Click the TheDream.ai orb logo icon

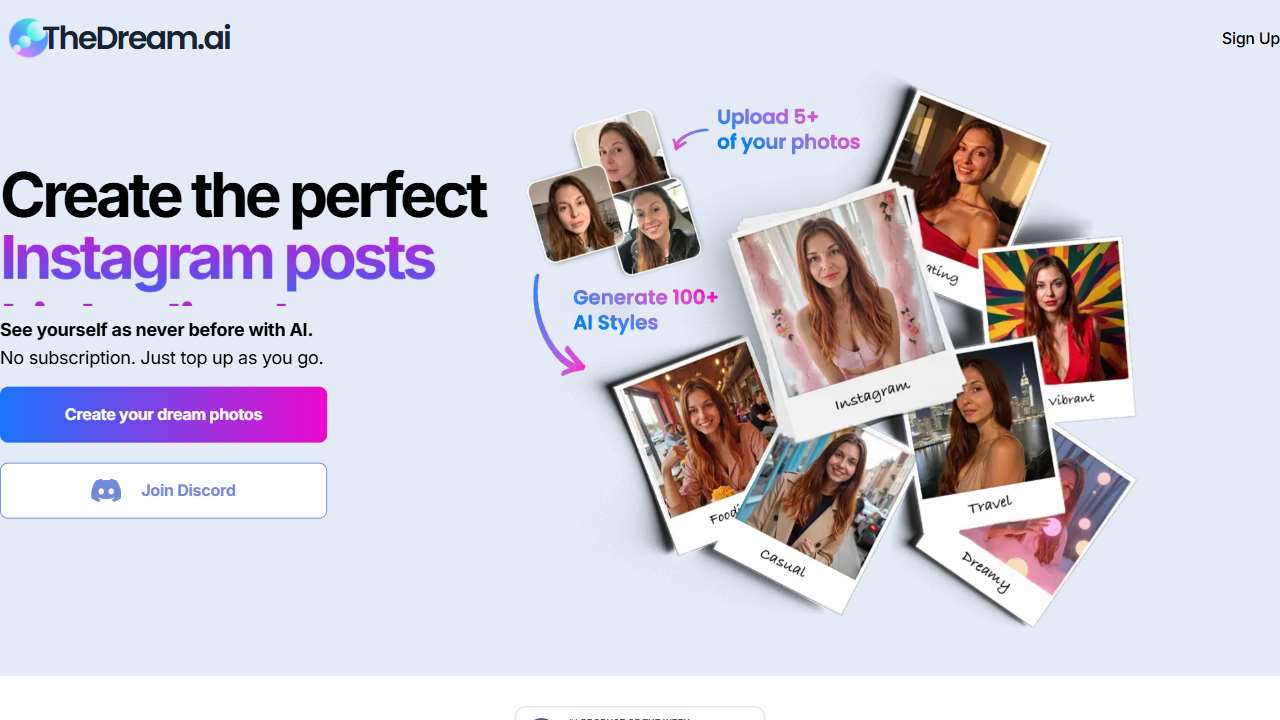click(x=27, y=38)
